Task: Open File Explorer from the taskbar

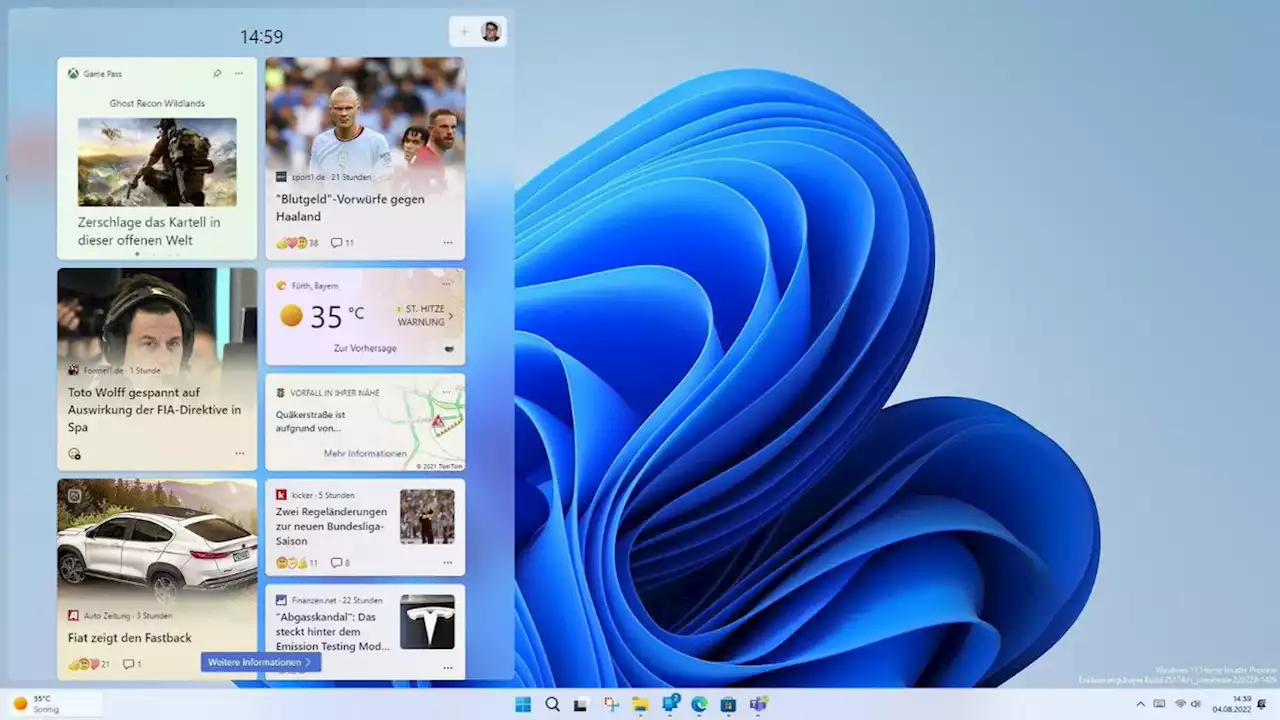Action: 640,704
